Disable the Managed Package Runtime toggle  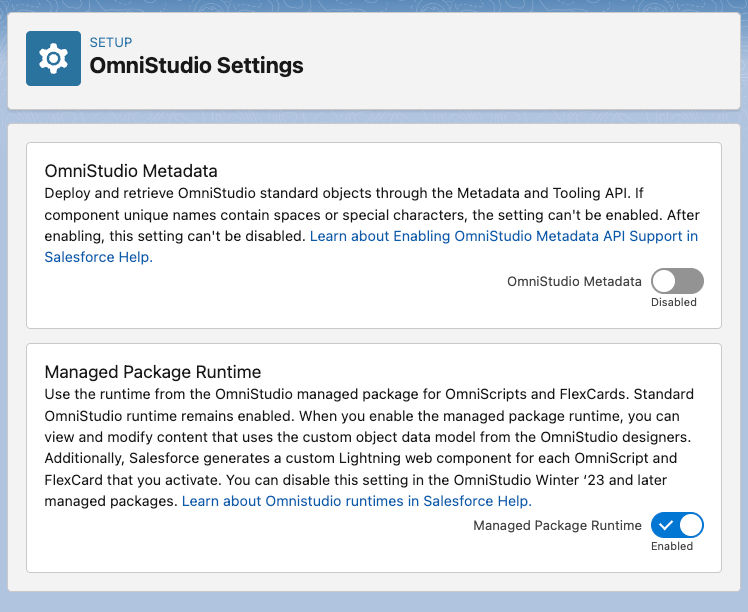tap(677, 525)
